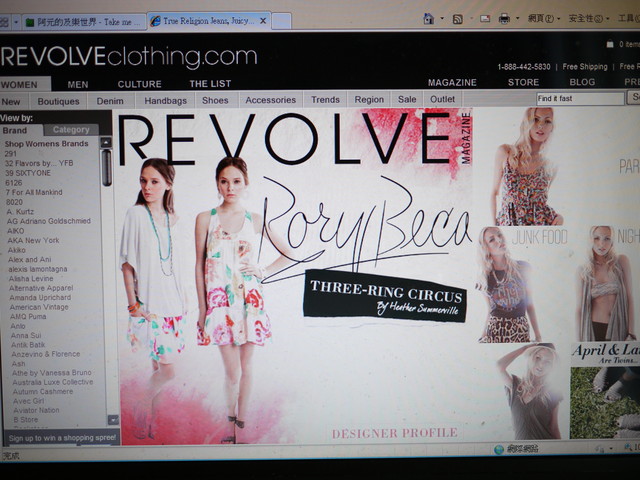Open the Handbags menu item

[165, 100]
